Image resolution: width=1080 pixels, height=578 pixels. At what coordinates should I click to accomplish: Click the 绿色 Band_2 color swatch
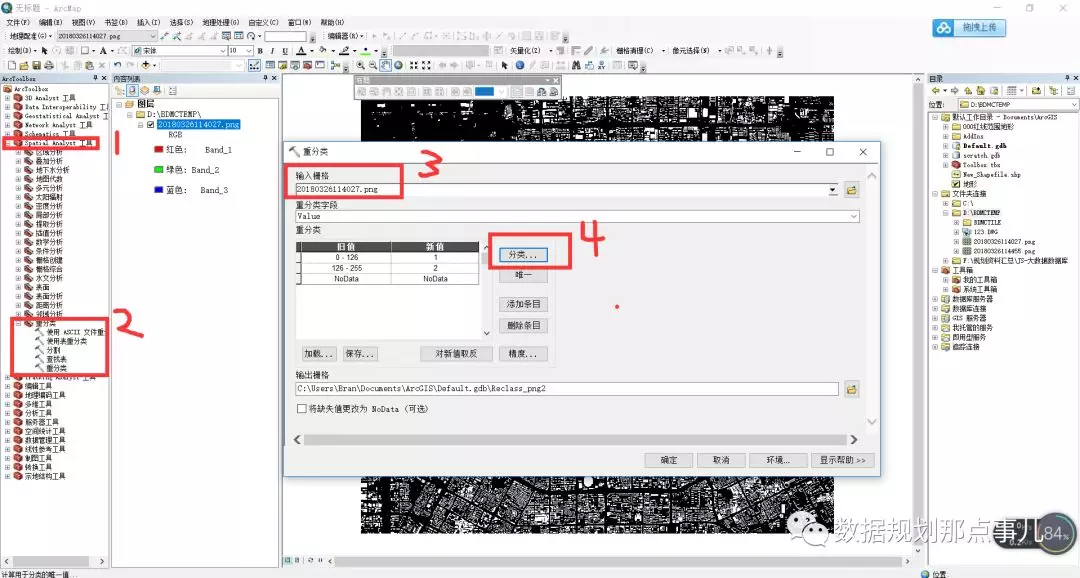pos(158,169)
